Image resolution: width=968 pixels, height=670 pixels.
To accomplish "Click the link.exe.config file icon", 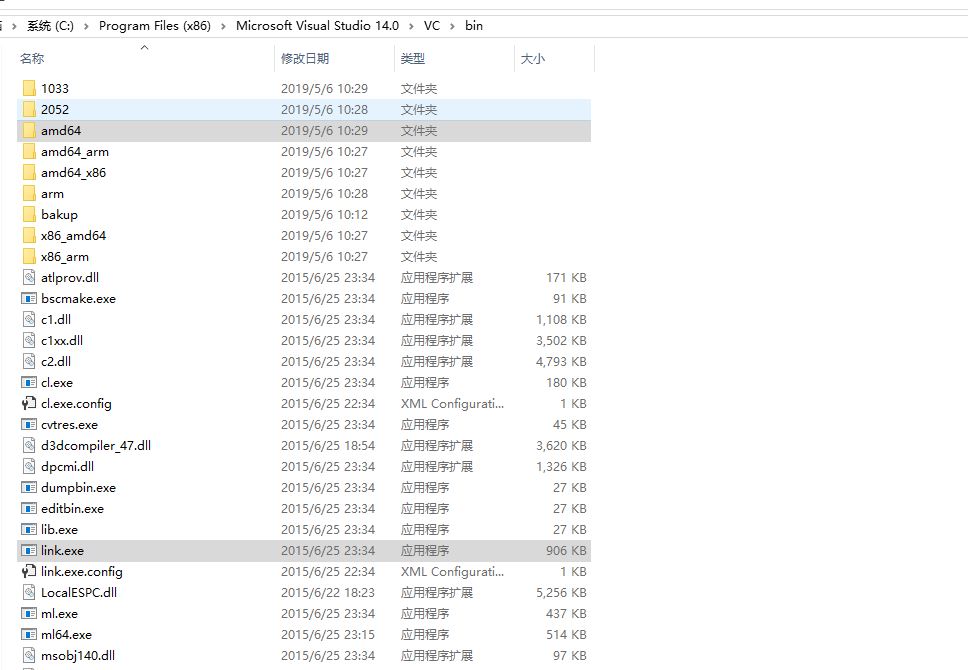I will [x=29, y=571].
